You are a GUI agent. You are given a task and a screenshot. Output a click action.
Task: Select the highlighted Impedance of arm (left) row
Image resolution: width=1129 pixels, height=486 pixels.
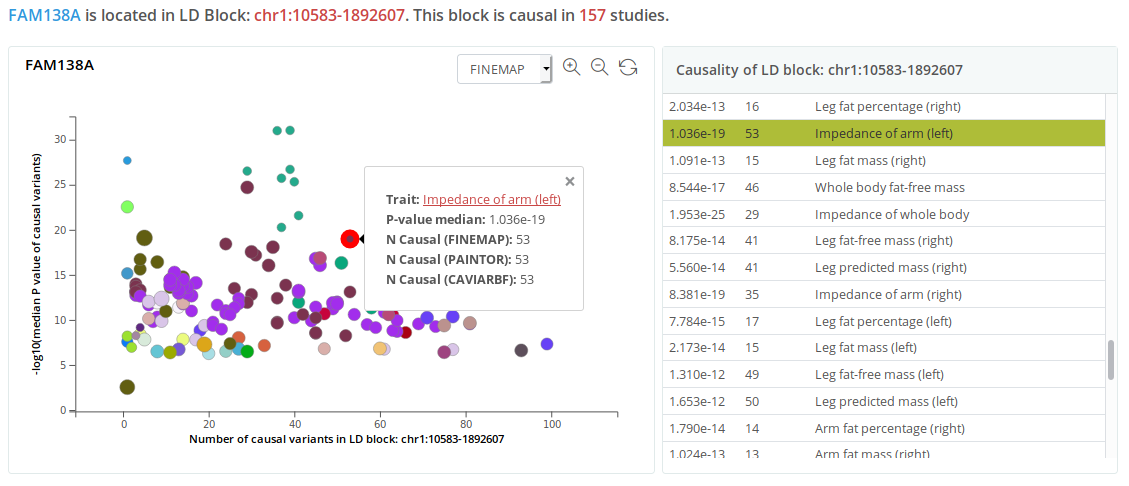(x=883, y=133)
